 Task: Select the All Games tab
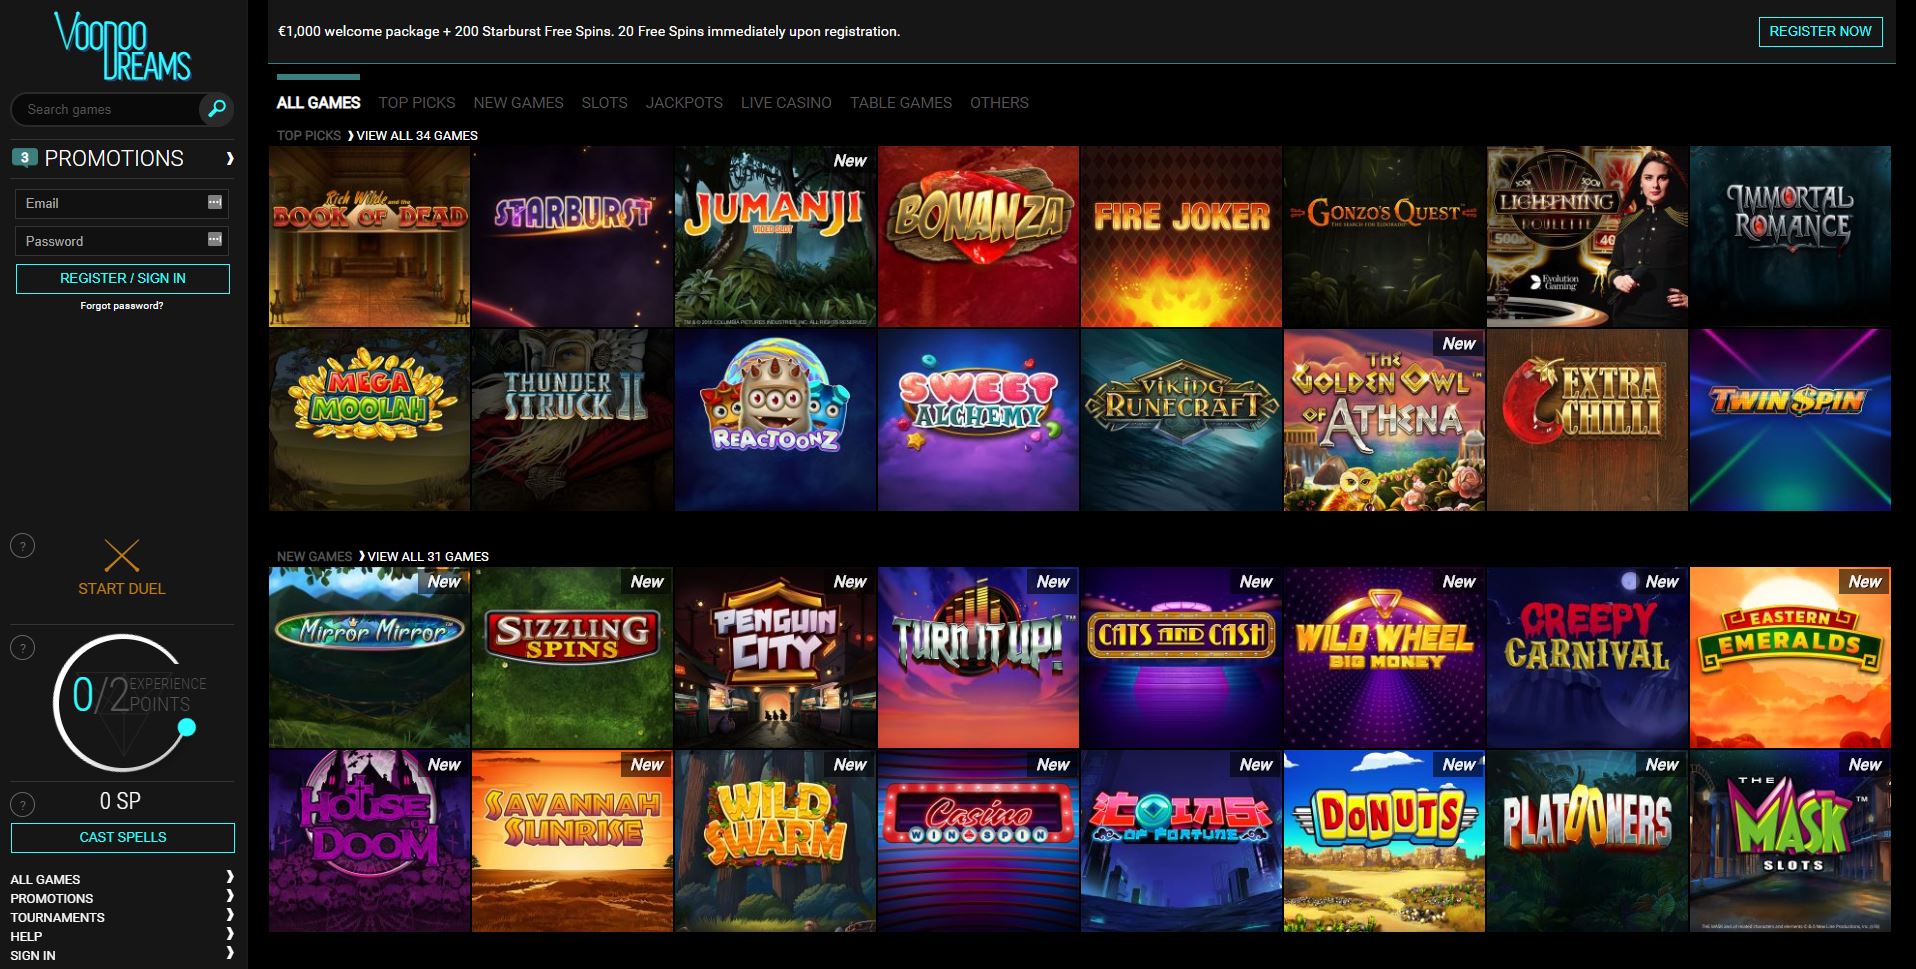point(318,102)
